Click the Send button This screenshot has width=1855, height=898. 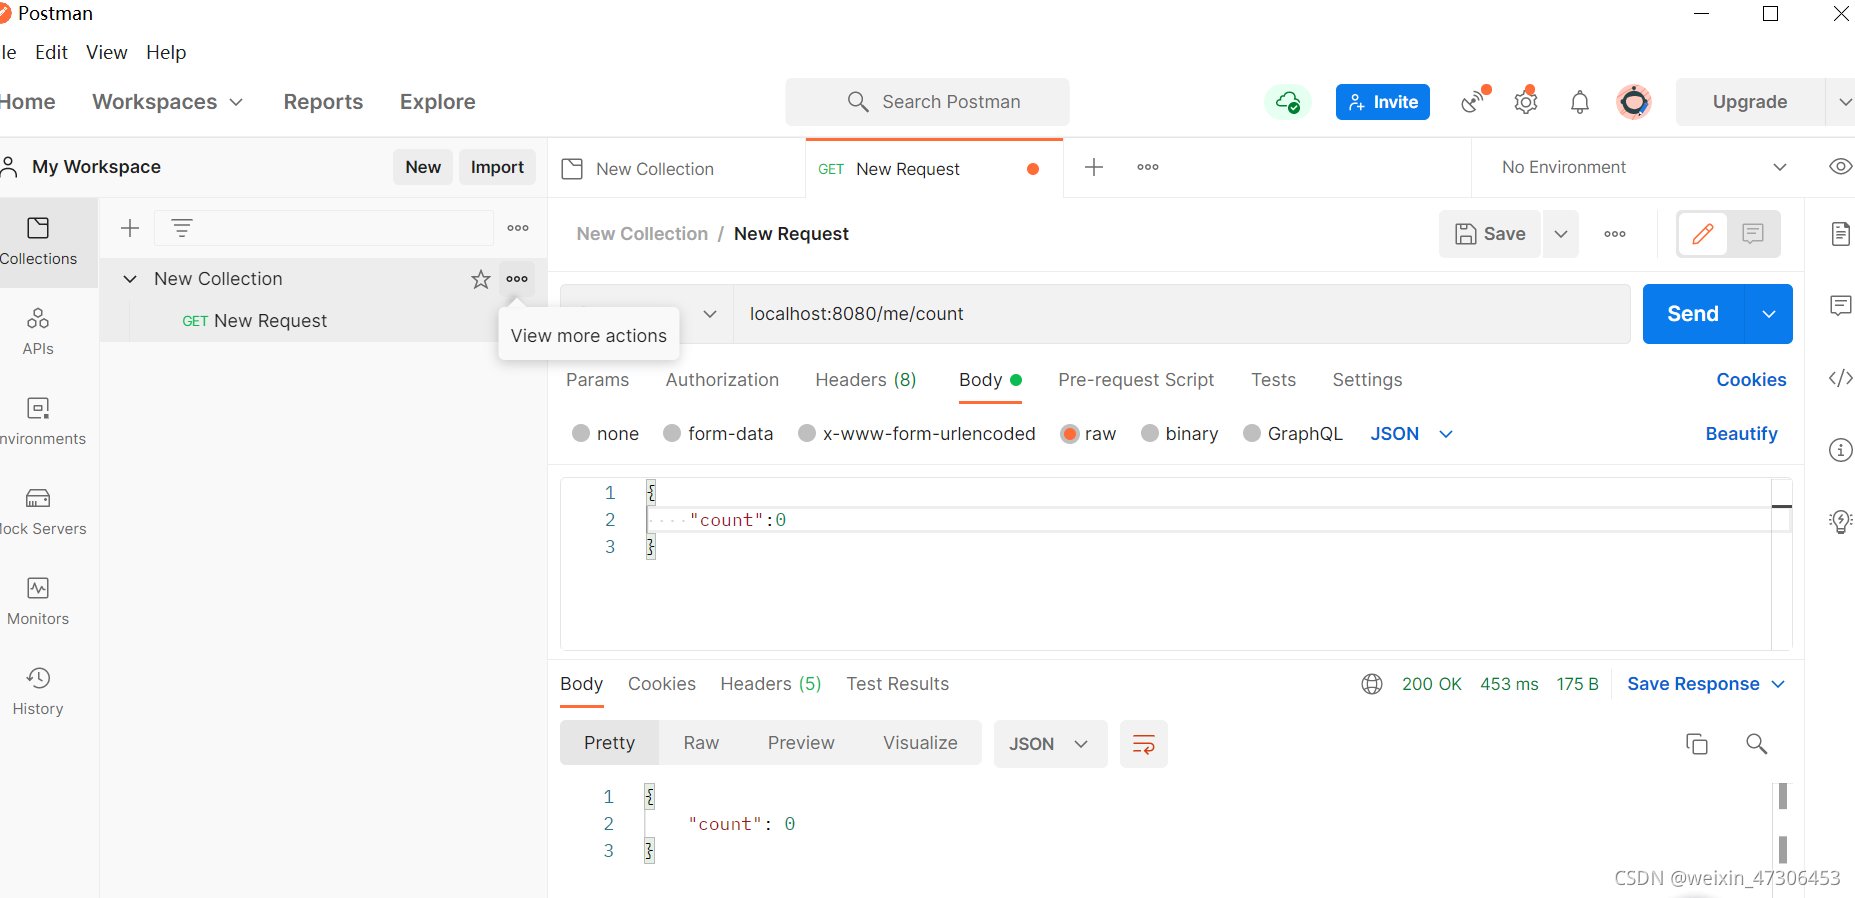coord(1693,314)
